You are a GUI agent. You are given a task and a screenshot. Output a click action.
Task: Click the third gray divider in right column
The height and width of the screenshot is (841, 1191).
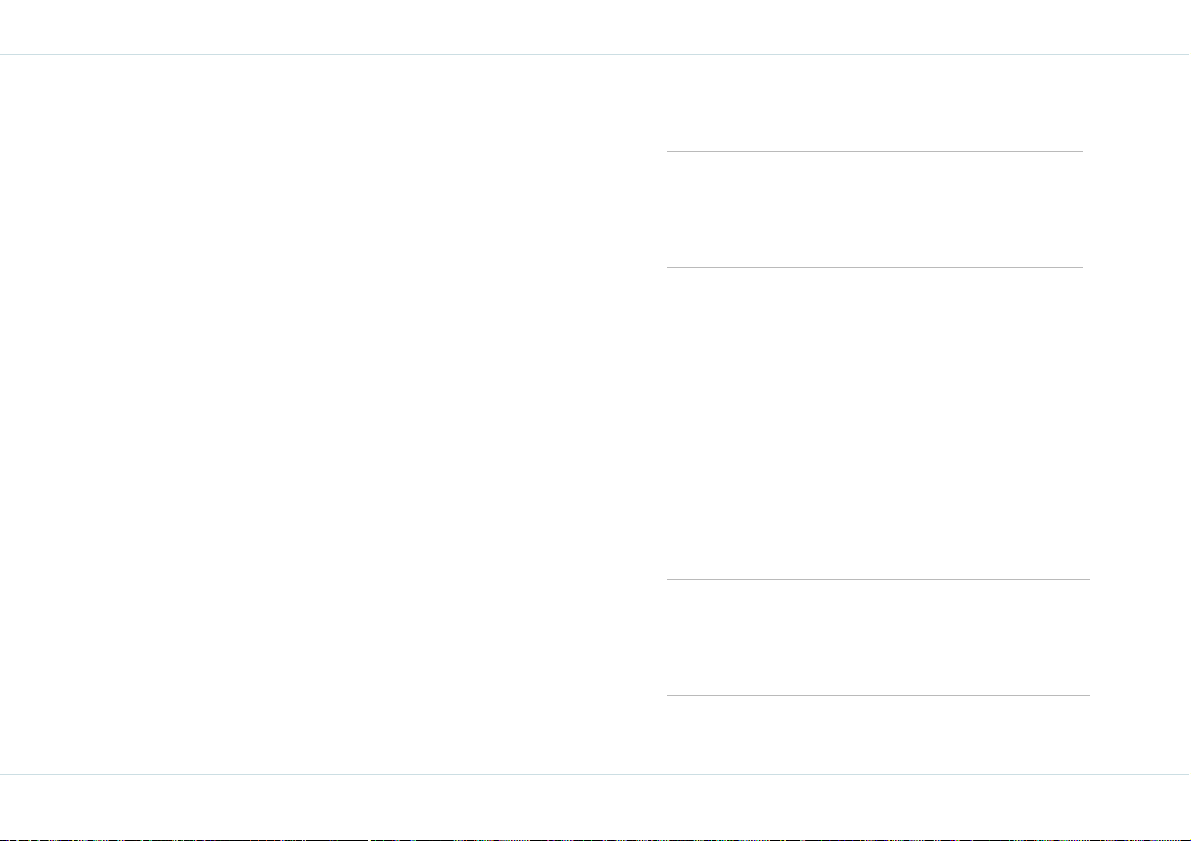click(x=878, y=580)
